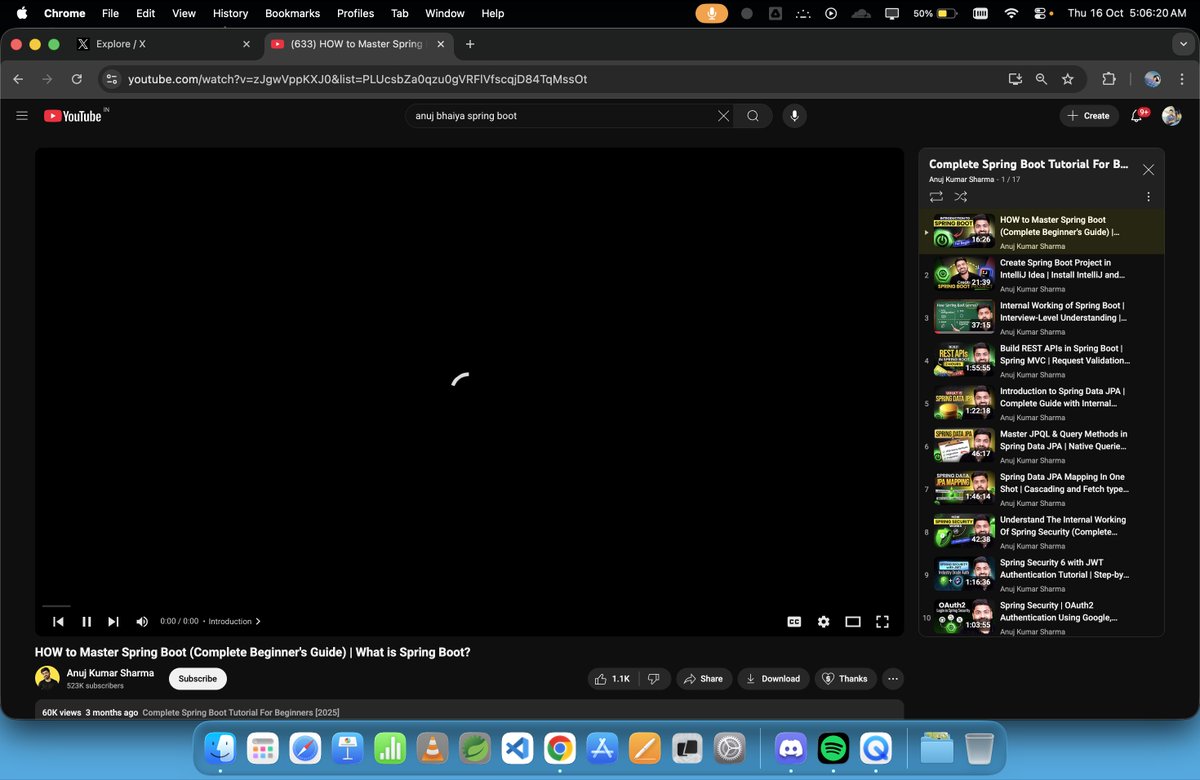The image size is (1200, 780).
Task: Switch to the Explore / X tab
Action: click(x=160, y=44)
